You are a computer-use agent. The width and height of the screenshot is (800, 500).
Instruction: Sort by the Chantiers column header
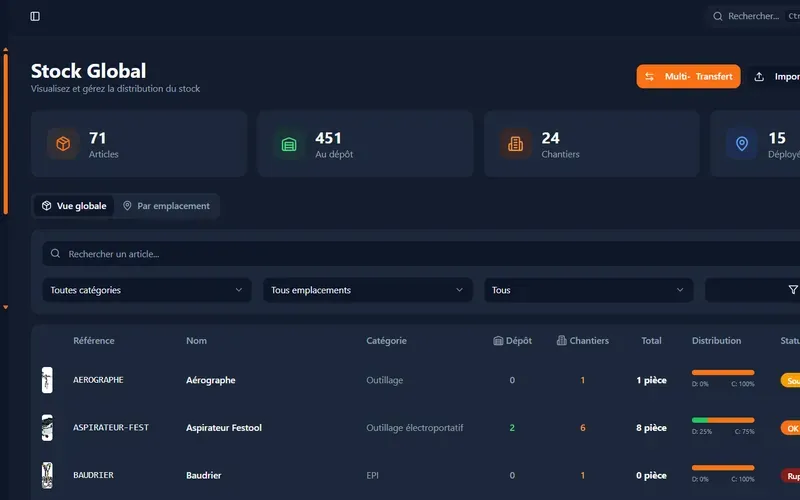(x=582, y=340)
